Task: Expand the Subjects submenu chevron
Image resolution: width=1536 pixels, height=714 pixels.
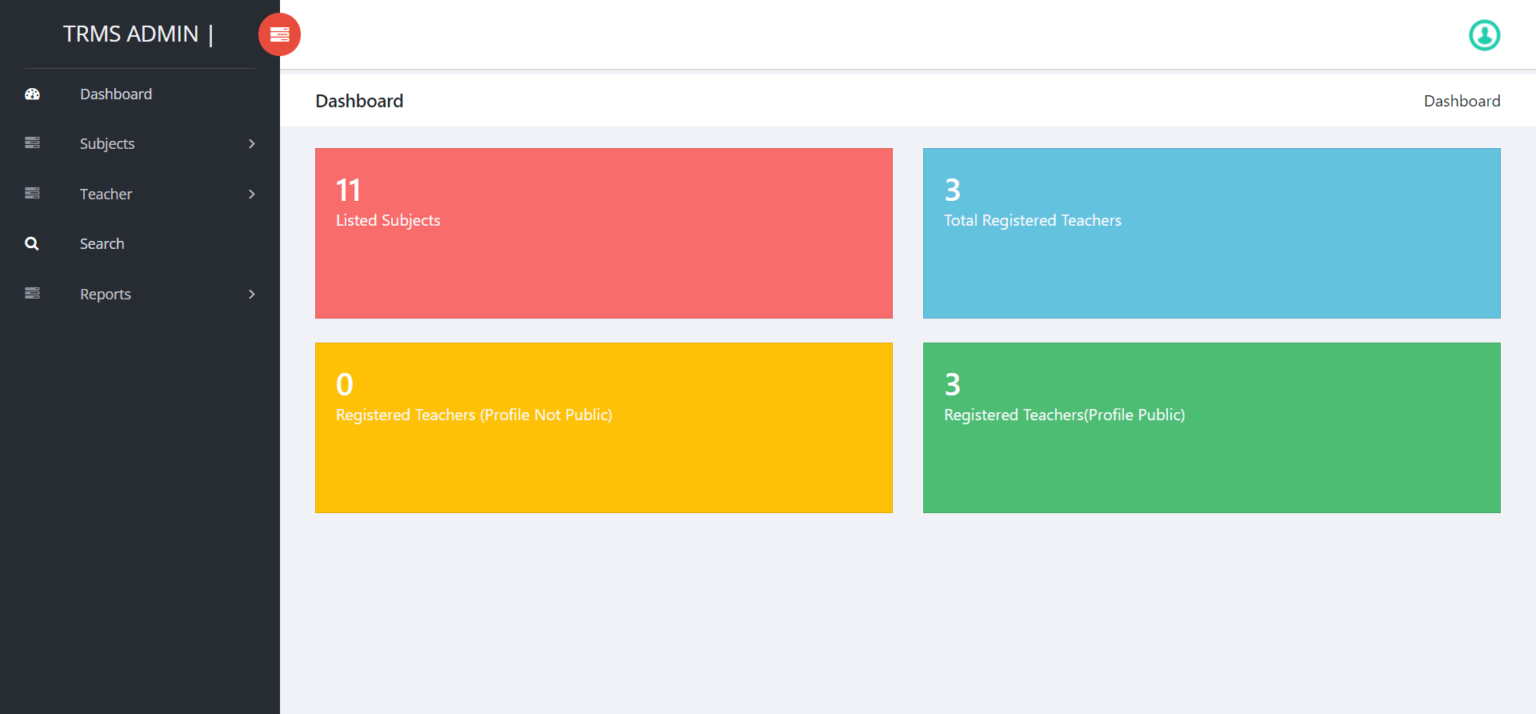Action: [251, 143]
